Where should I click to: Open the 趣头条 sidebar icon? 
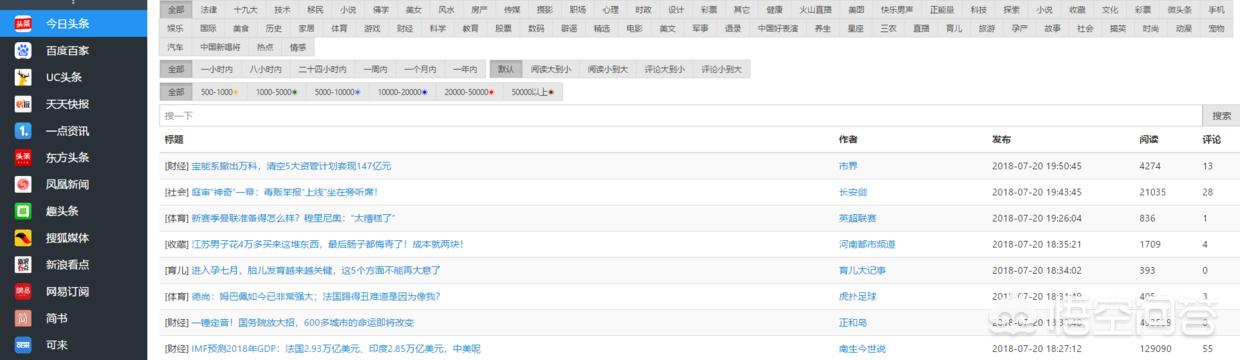22,211
